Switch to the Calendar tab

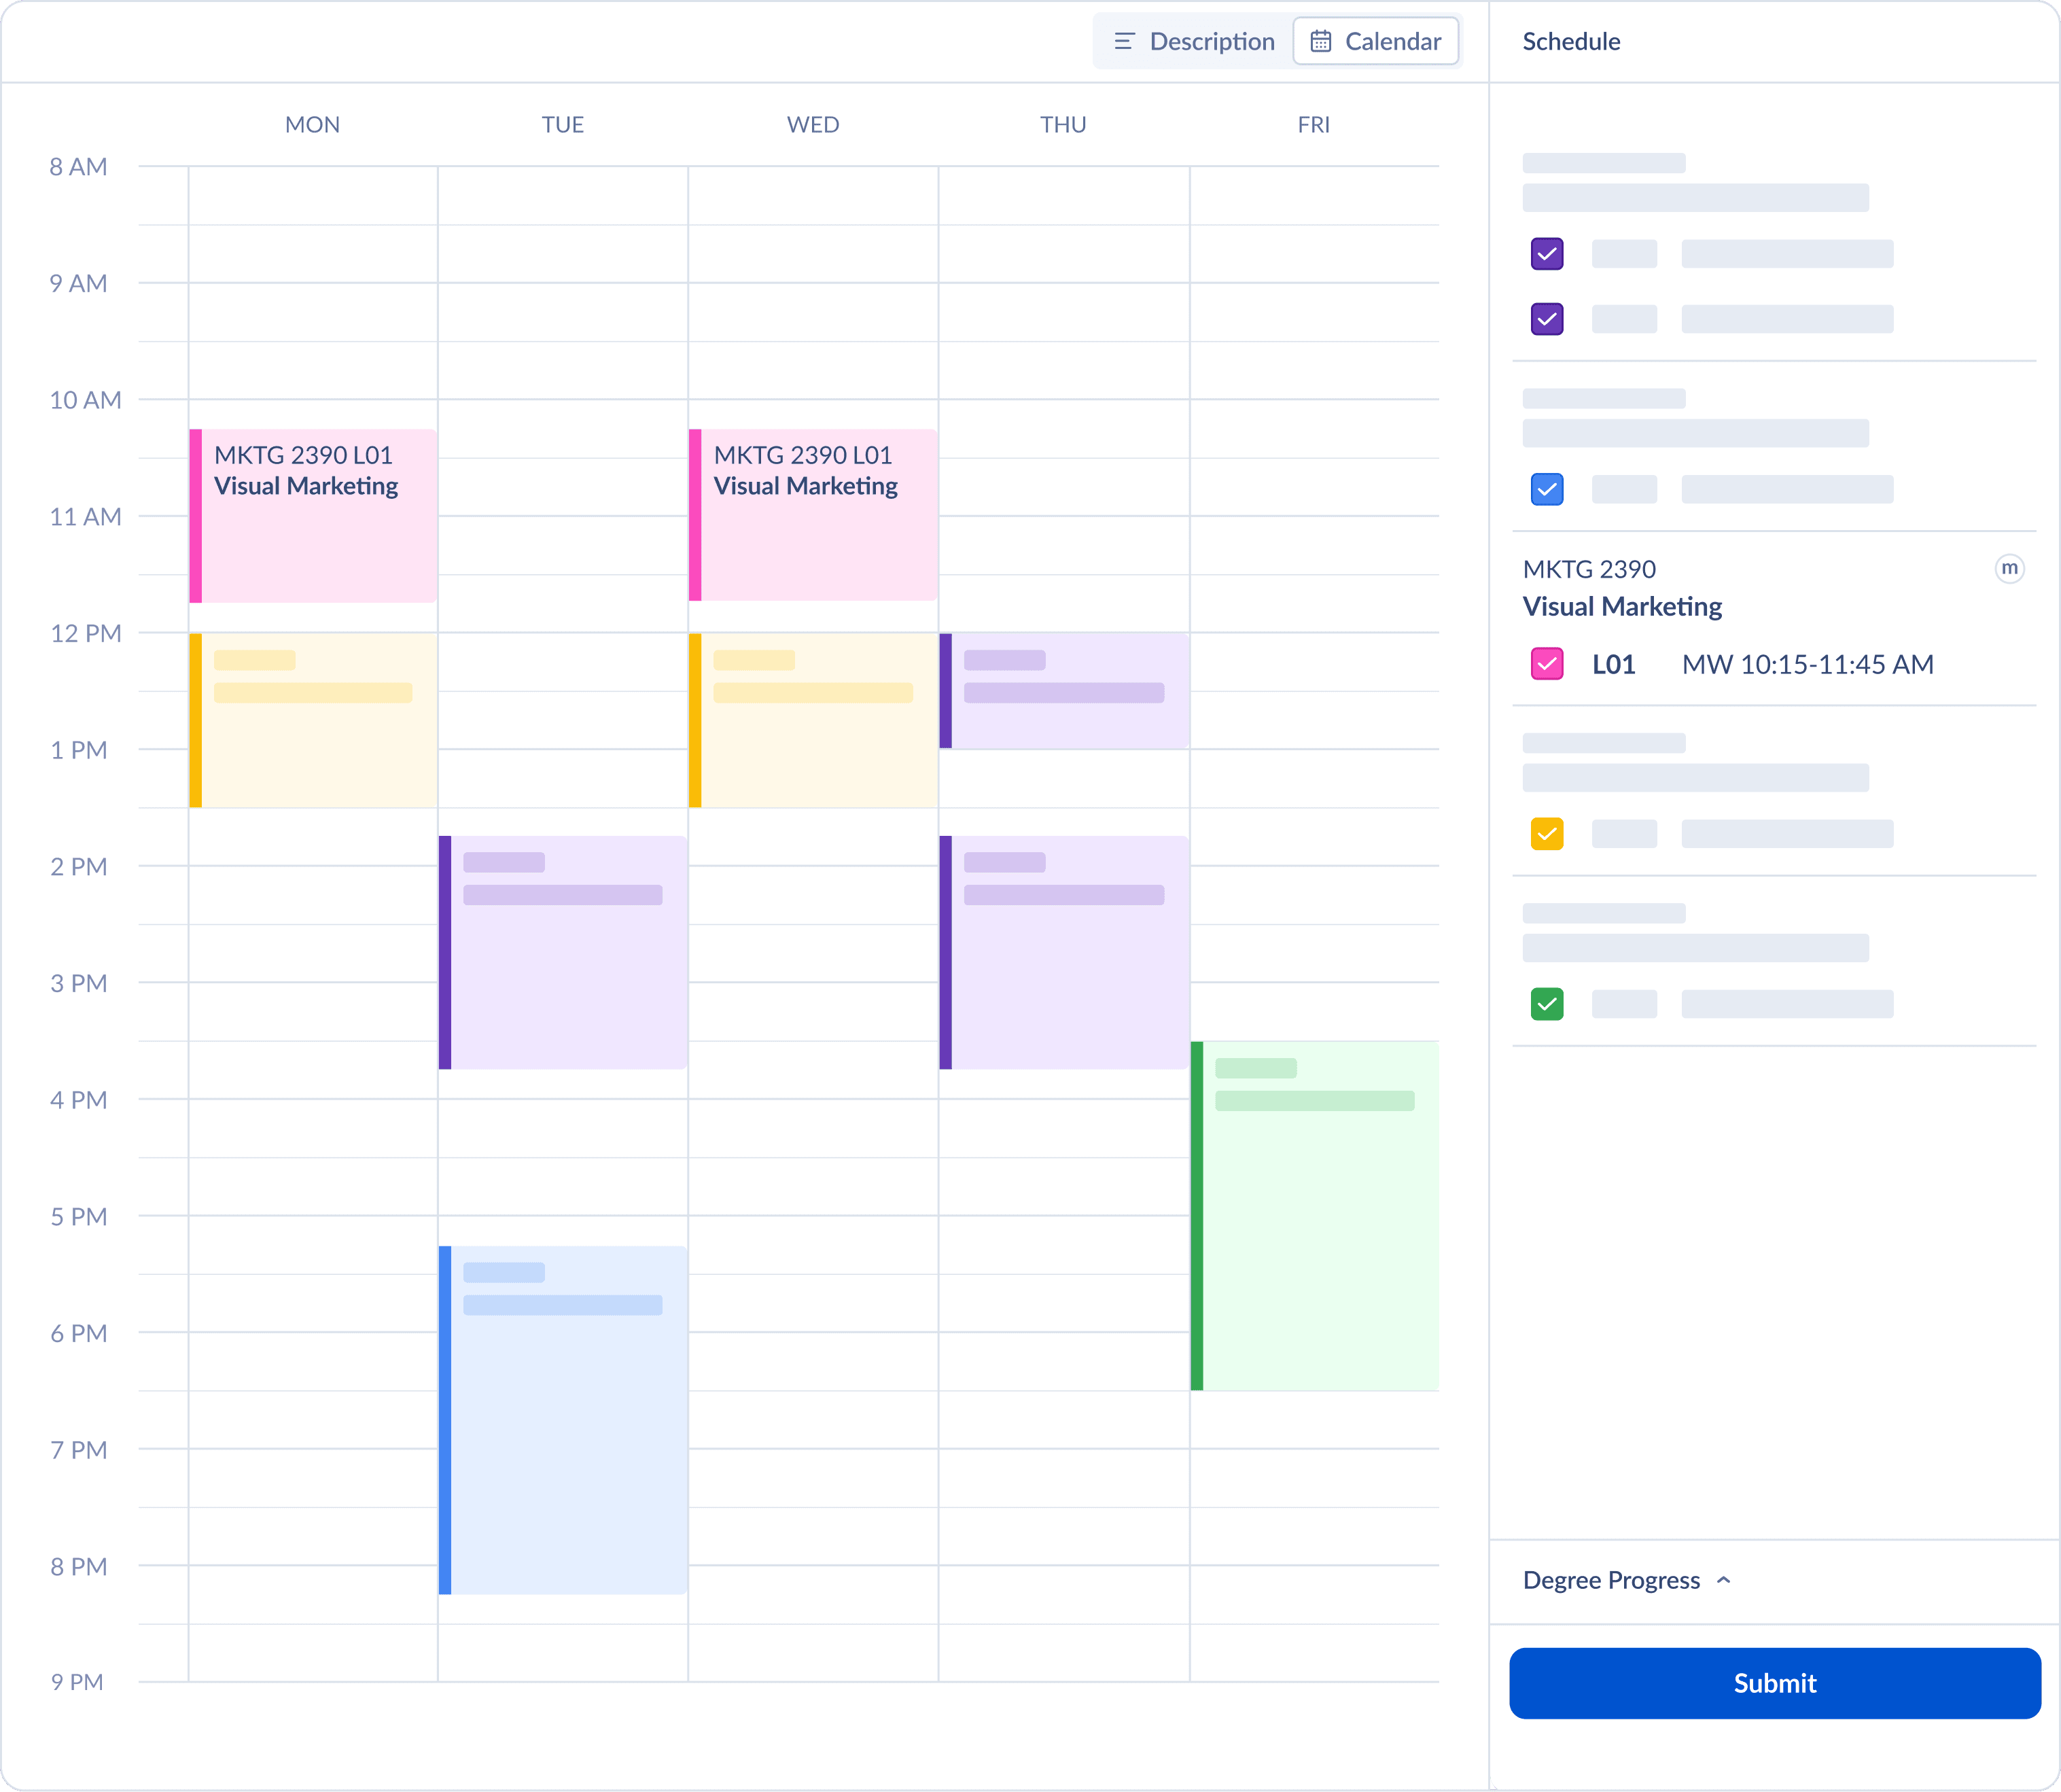(x=1376, y=41)
